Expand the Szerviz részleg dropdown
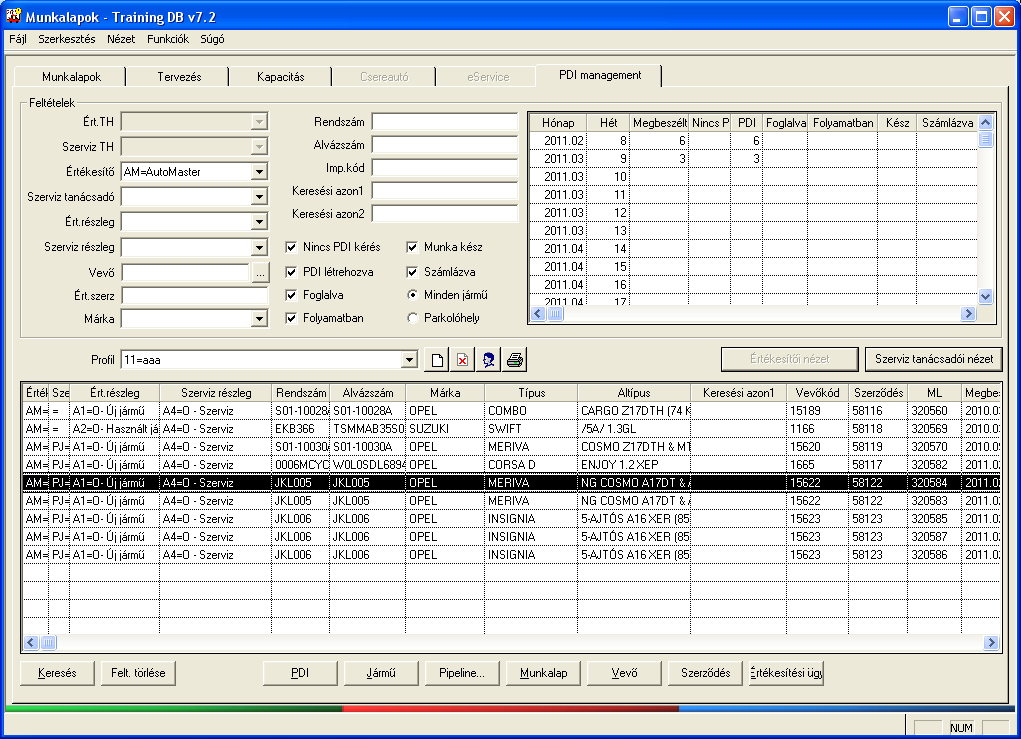 [259, 247]
